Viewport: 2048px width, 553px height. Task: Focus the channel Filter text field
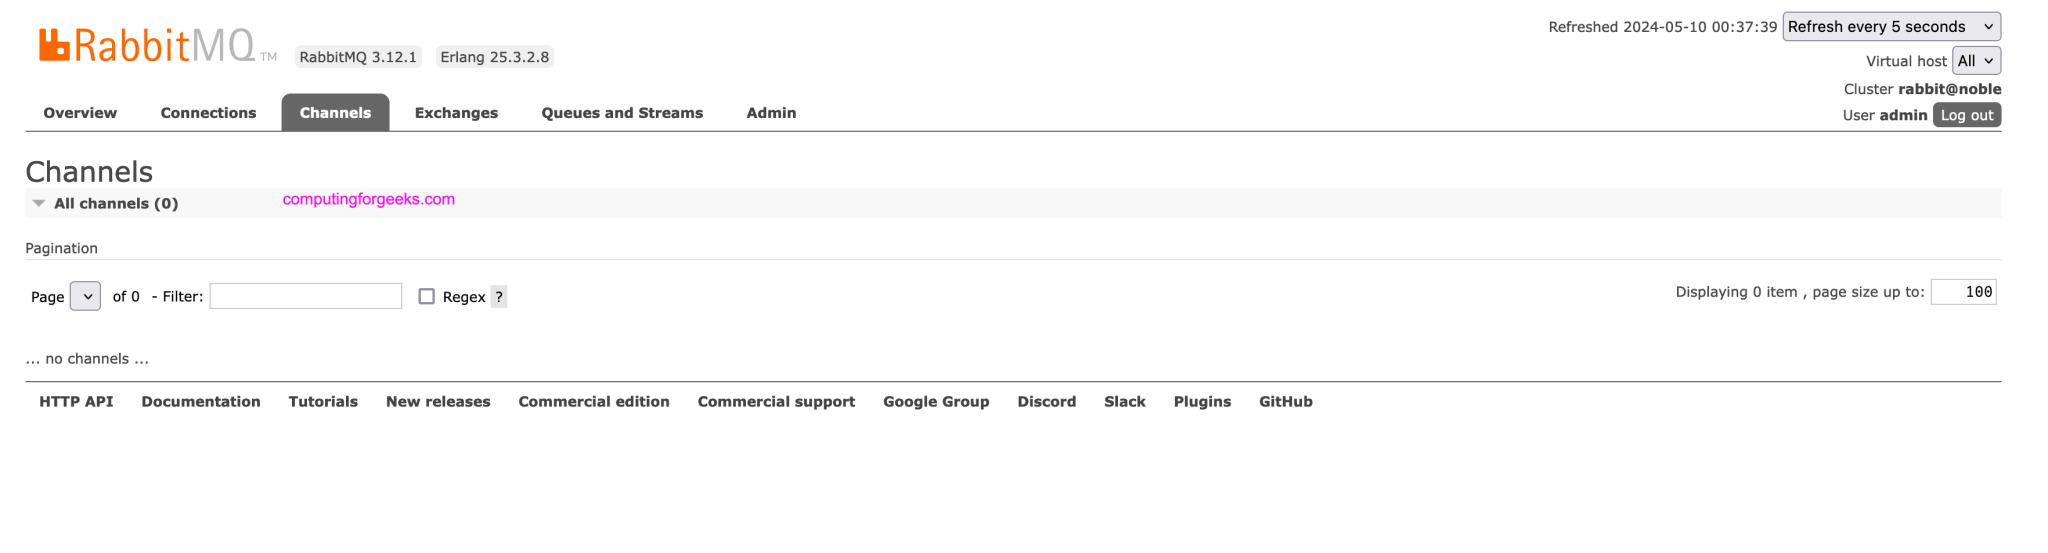point(306,296)
